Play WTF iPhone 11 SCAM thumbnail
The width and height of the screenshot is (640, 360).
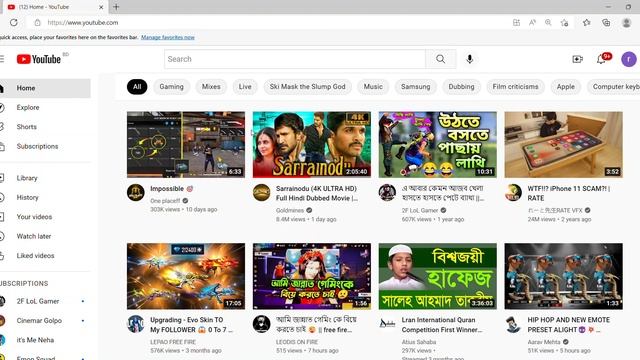pos(564,144)
